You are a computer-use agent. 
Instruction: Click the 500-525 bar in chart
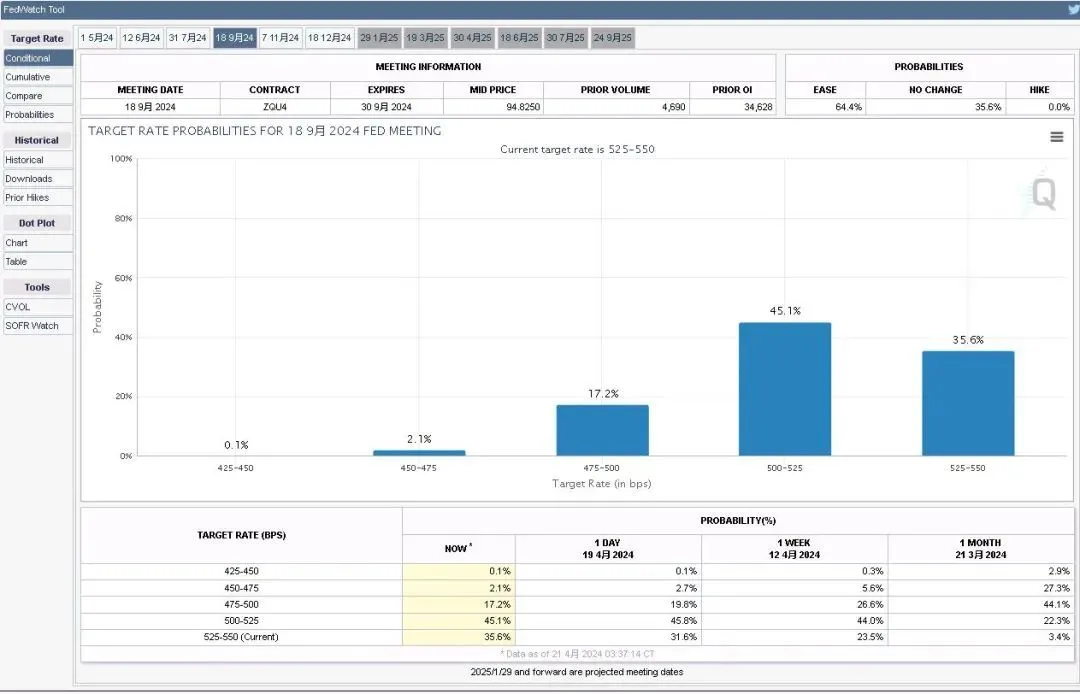[x=785, y=389]
